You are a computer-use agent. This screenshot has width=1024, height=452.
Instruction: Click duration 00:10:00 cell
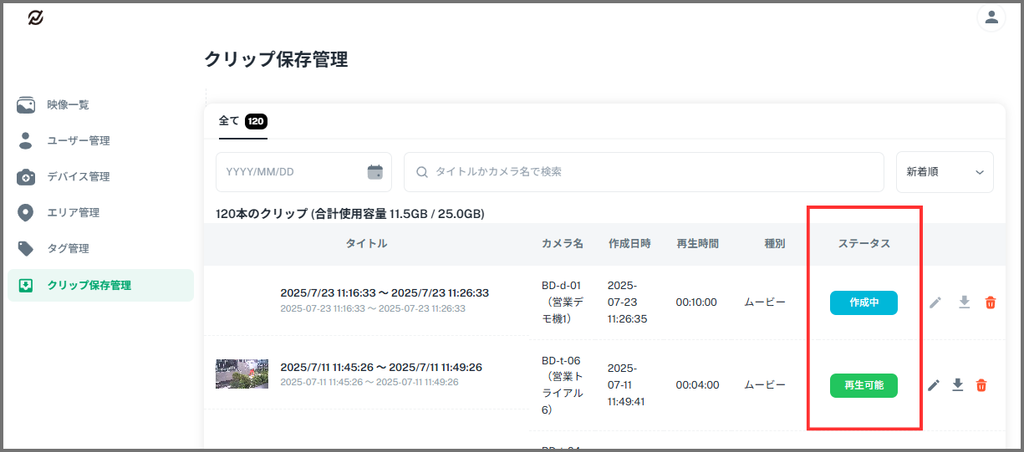(696, 302)
